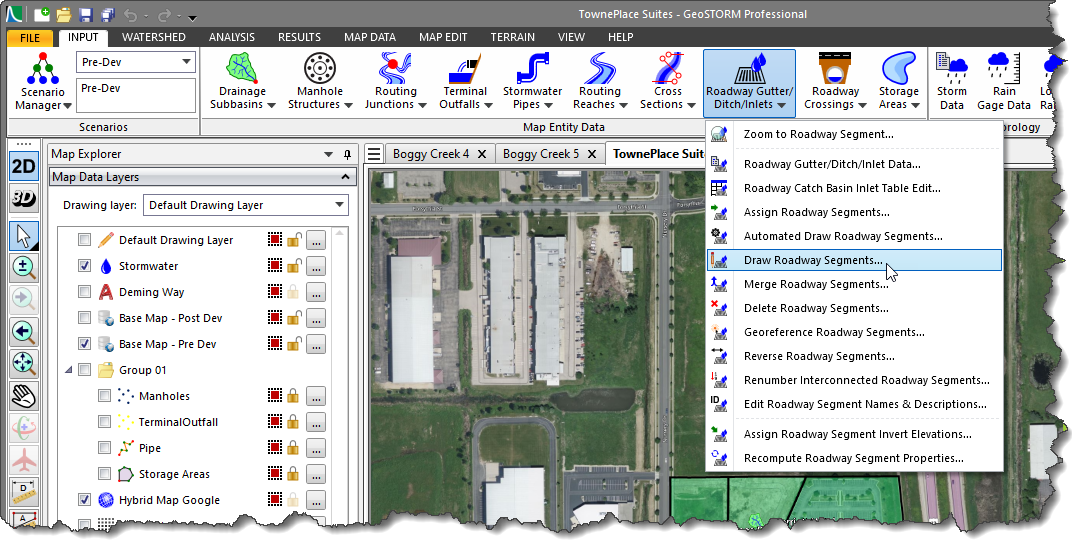Switch to the WATERSHED ribbon tab
The height and width of the screenshot is (540, 1072).
154,37
